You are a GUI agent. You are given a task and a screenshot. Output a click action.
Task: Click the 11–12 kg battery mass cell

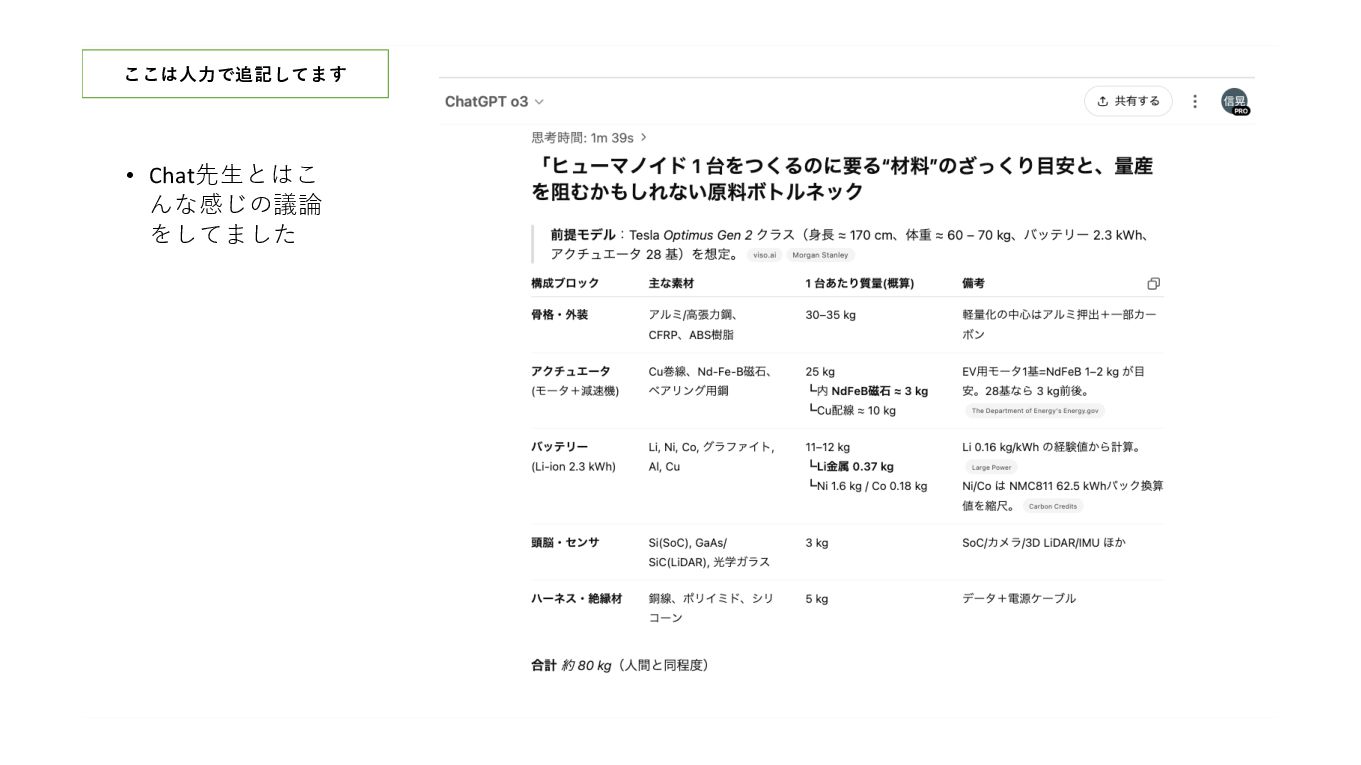pyautogui.click(x=827, y=447)
